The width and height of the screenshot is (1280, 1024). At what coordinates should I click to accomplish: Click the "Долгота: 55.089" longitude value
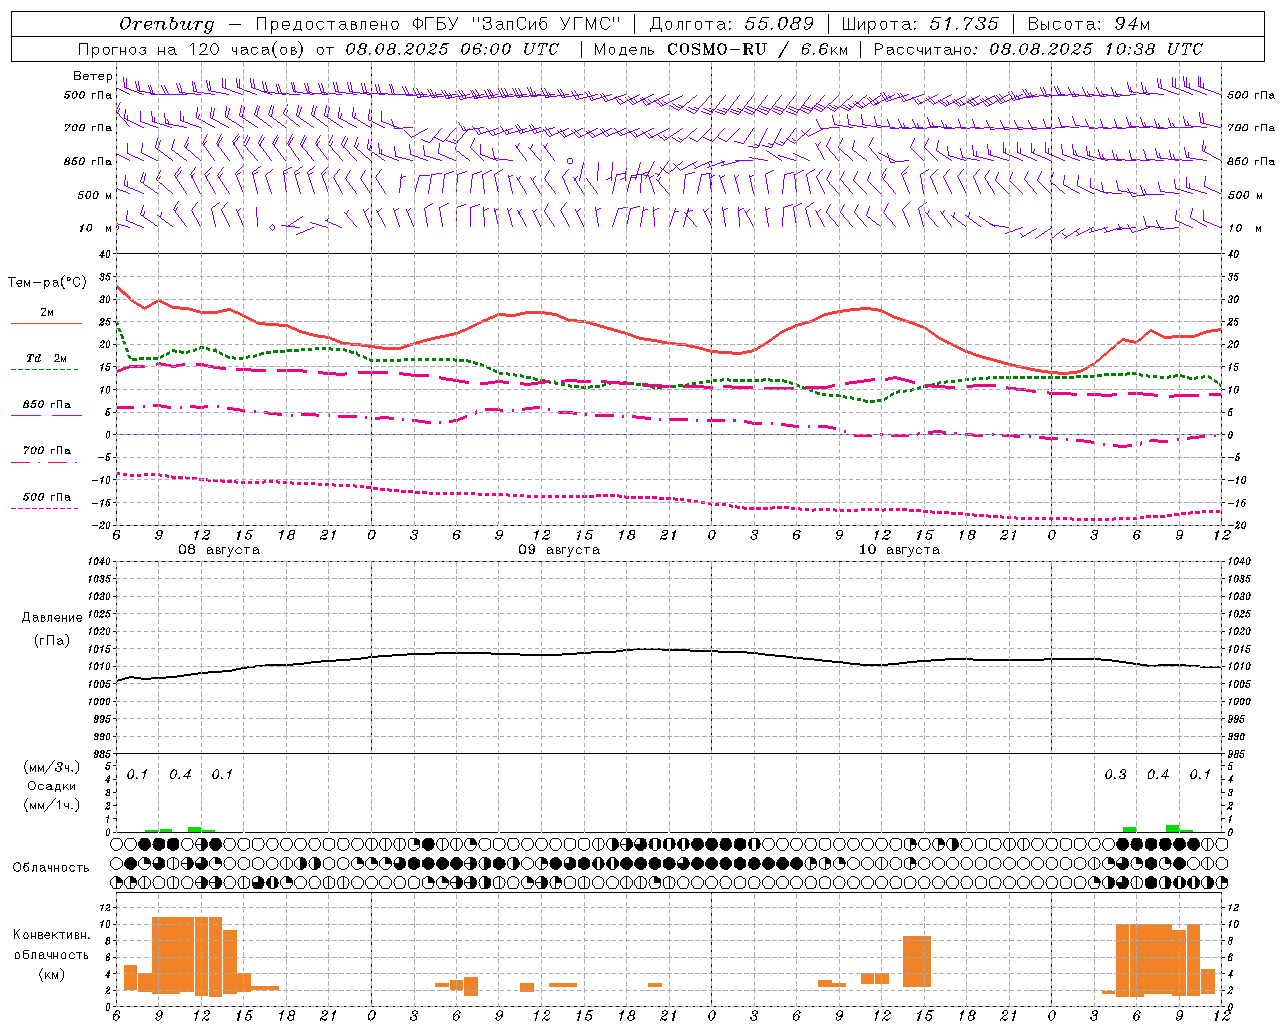point(732,24)
